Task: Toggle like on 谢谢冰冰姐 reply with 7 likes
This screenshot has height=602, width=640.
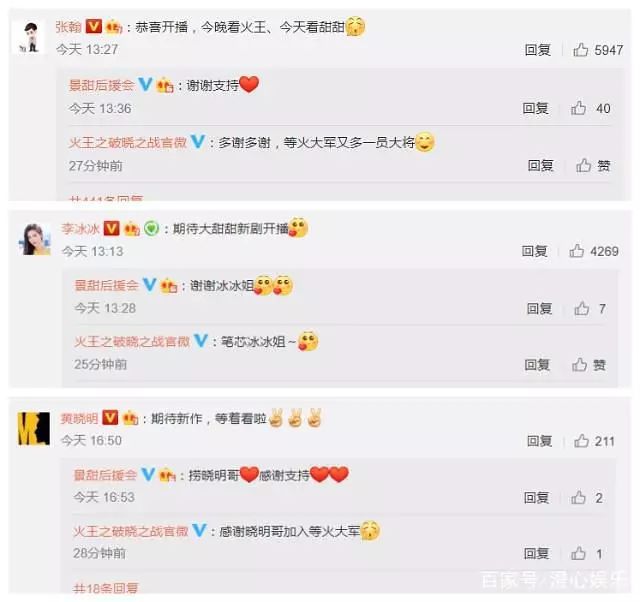Action: [590, 309]
